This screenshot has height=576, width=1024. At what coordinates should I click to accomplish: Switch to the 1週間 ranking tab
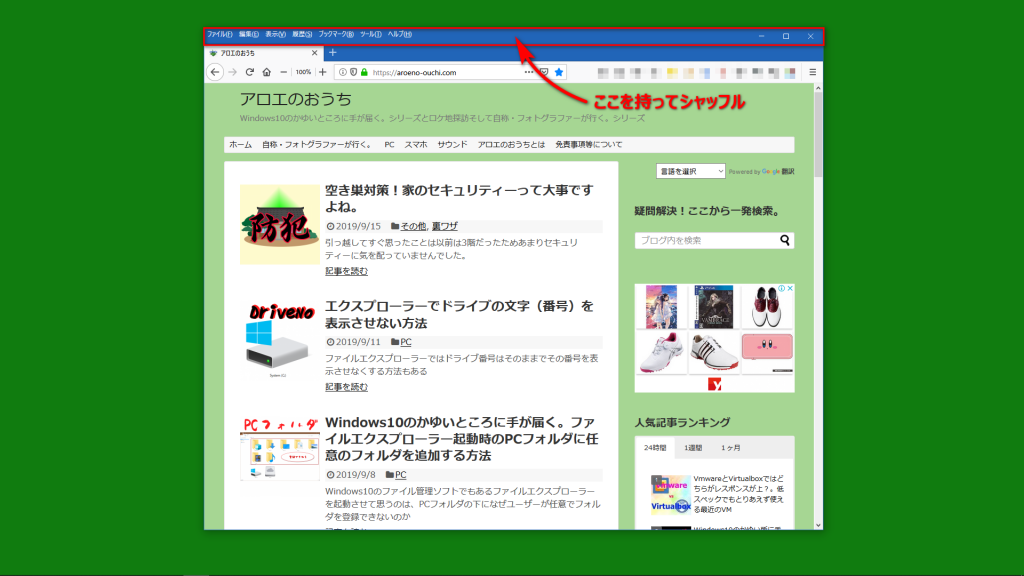coord(693,448)
